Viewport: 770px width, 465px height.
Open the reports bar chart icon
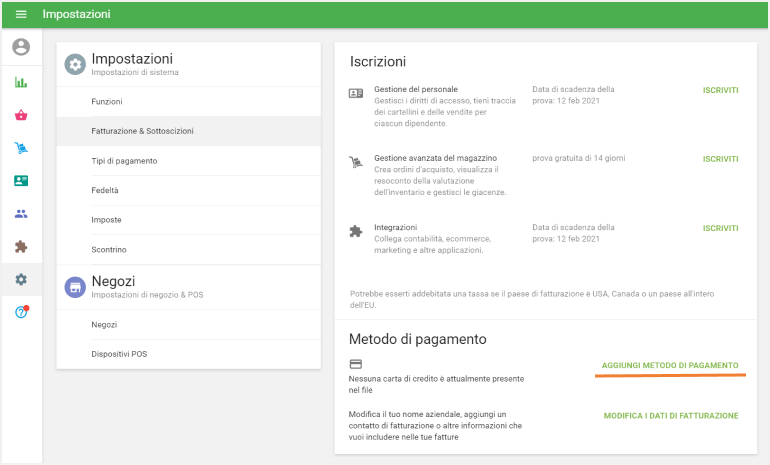tap(21, 82)
